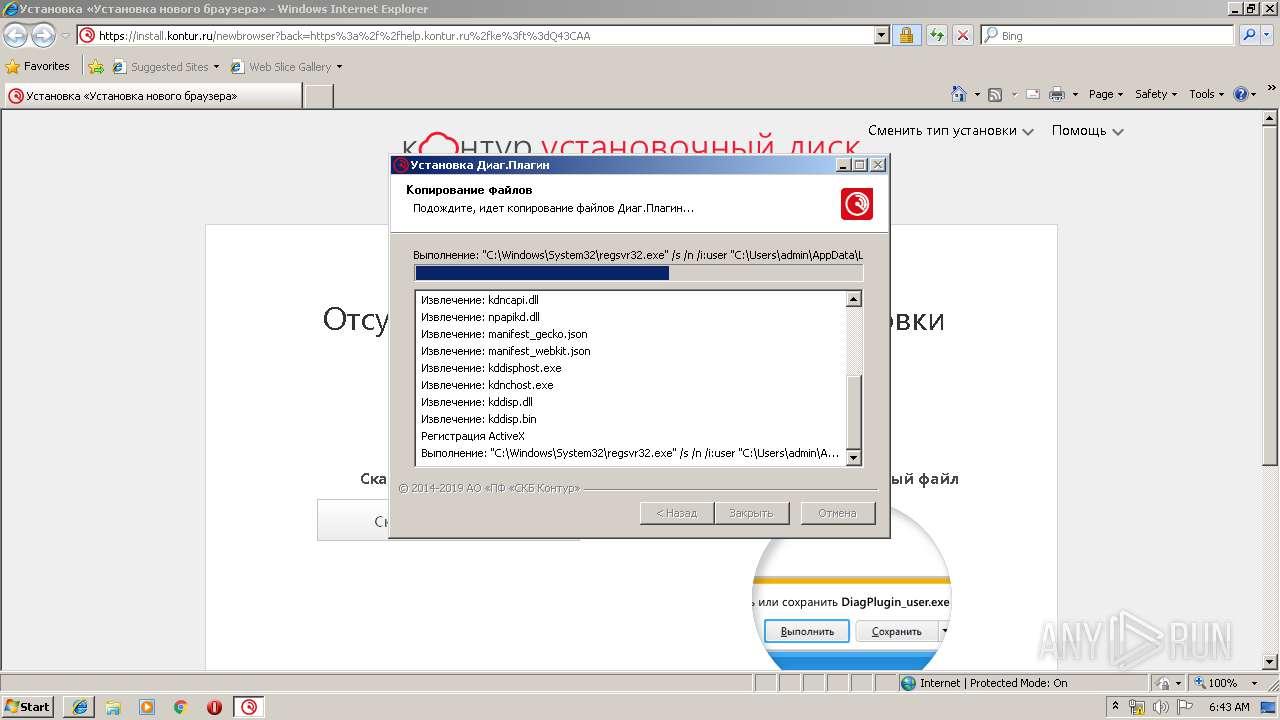Click the Bing search magnifier button
Screen dimensions: 1280x720
coord(1248,36)
